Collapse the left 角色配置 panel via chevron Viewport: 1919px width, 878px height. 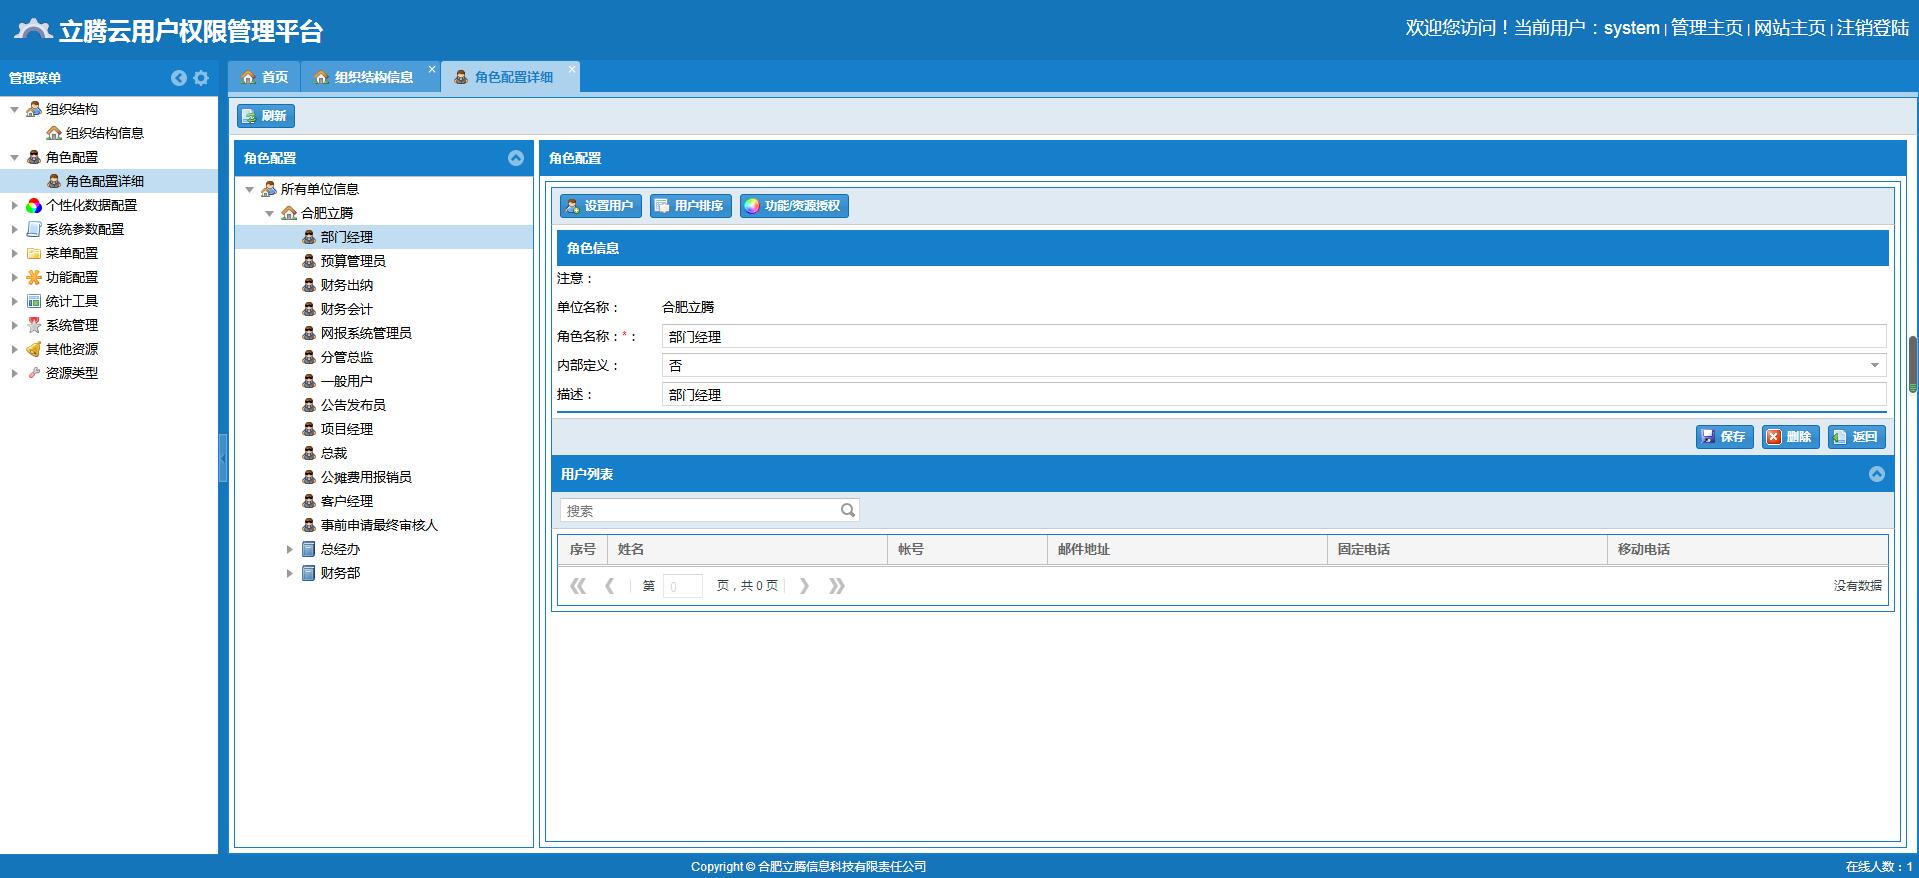tap(516, 158)
